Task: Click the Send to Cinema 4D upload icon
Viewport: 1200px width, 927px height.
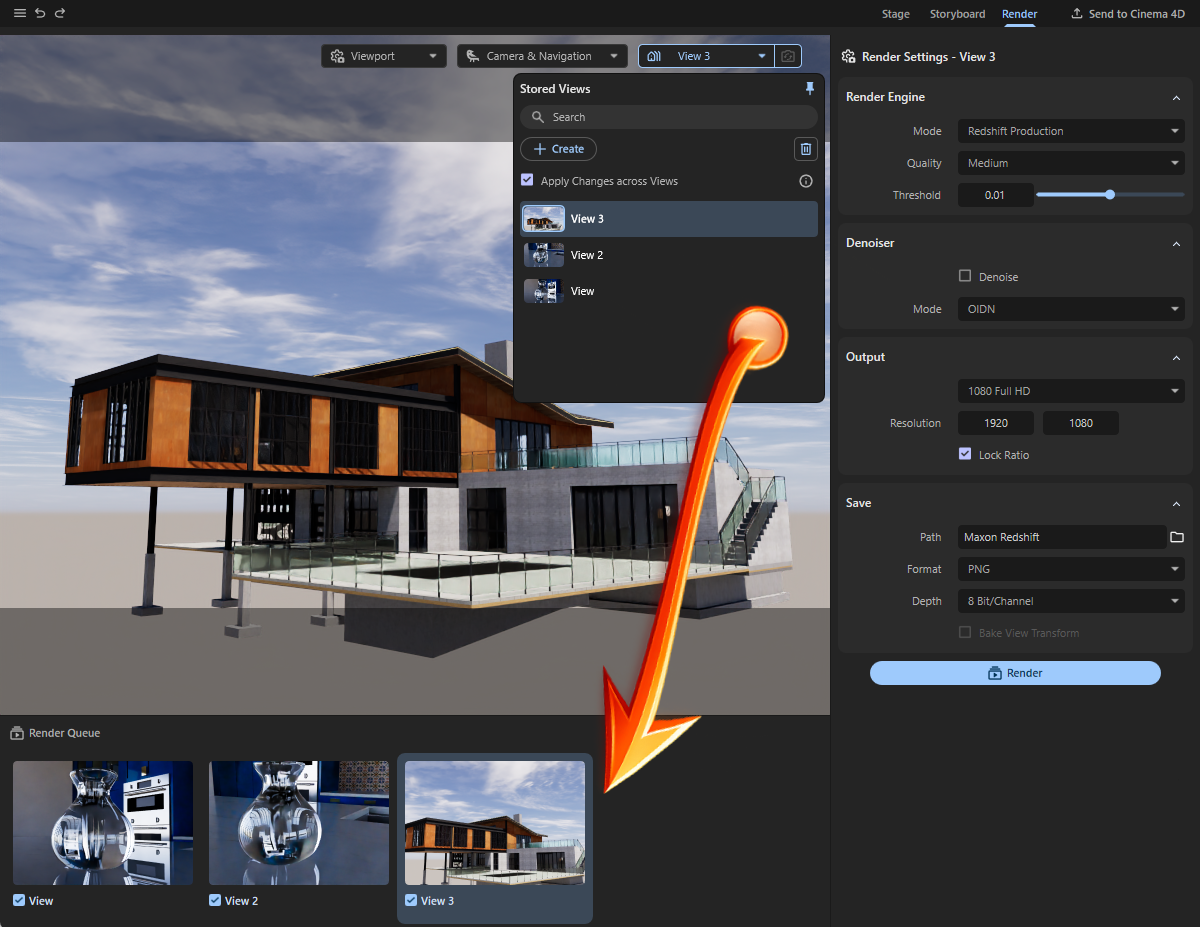Action: point(1077,14)
